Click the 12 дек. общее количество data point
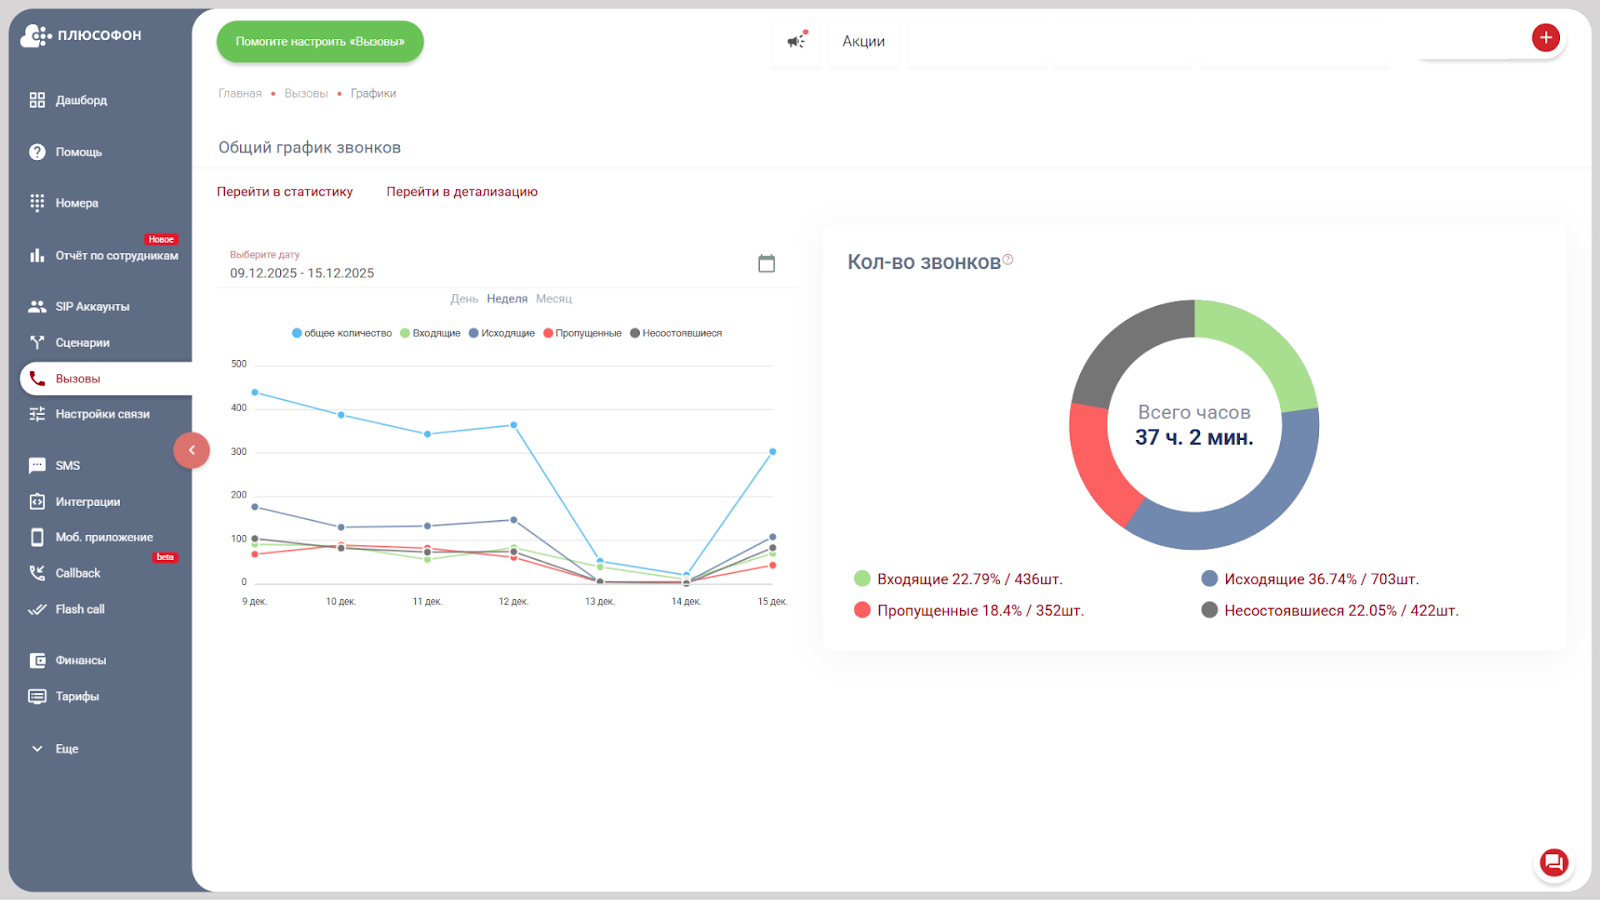Viewport: 1600px width, 900px height. pyautogui.click(x=514, y=425)
